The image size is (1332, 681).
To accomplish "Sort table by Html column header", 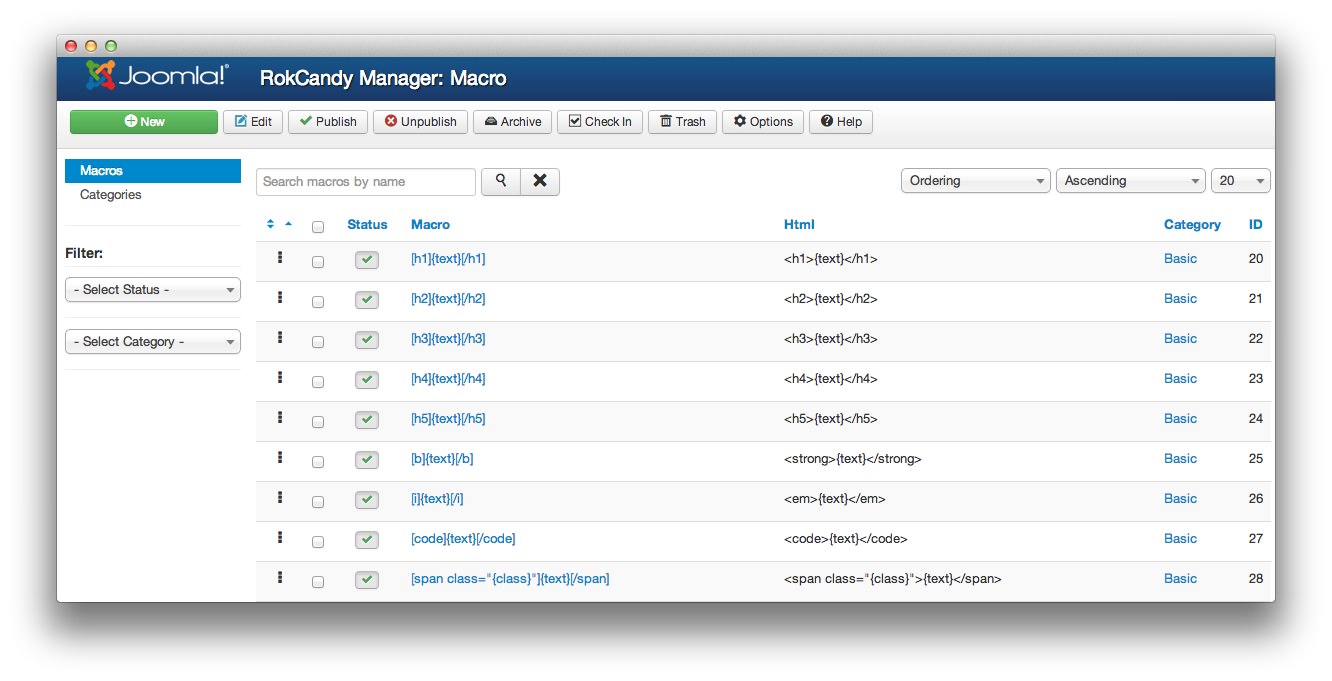I will [x=799, y=225].
